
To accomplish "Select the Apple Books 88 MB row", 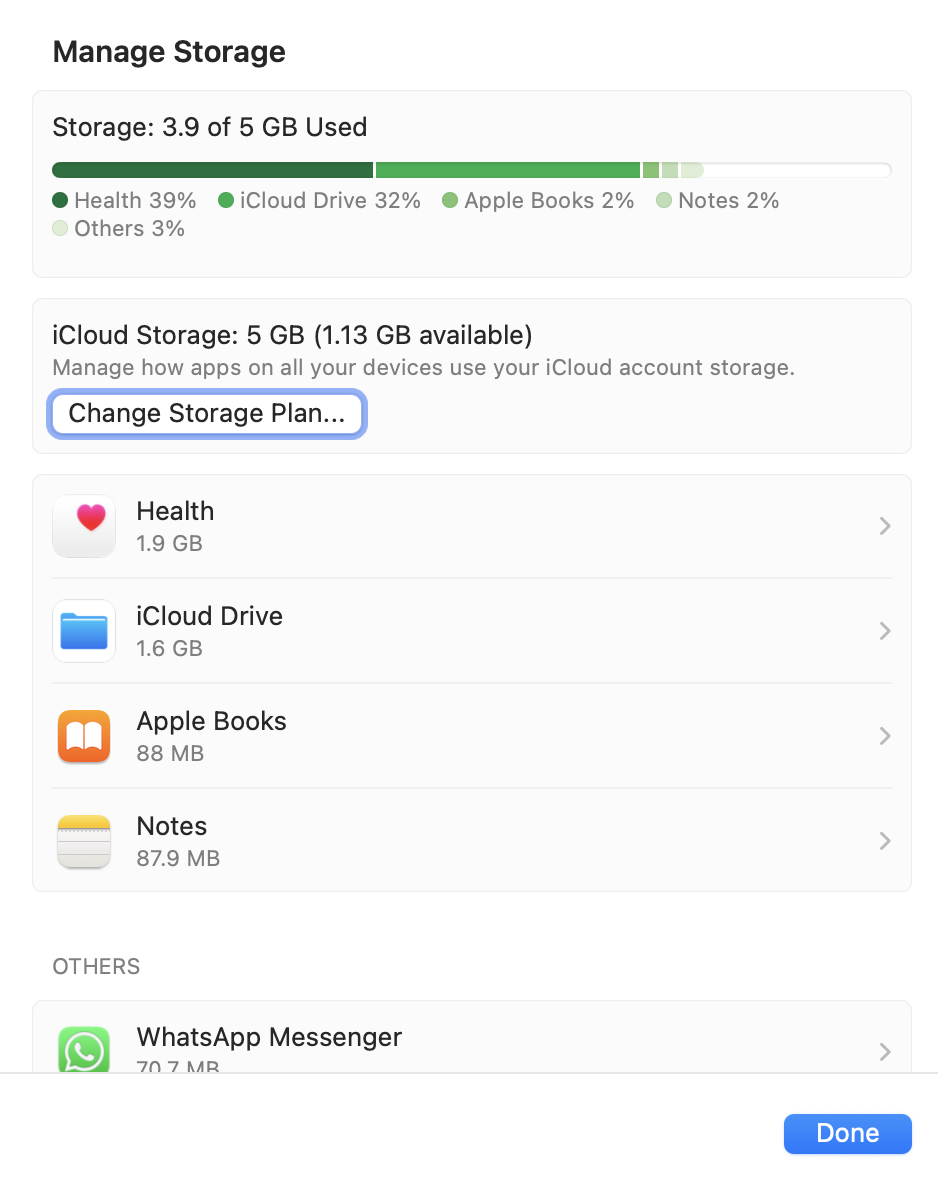I will click(472, 736).
